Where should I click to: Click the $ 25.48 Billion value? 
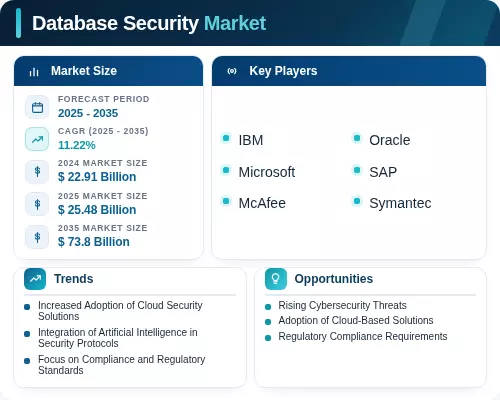(x=97, y=210)
